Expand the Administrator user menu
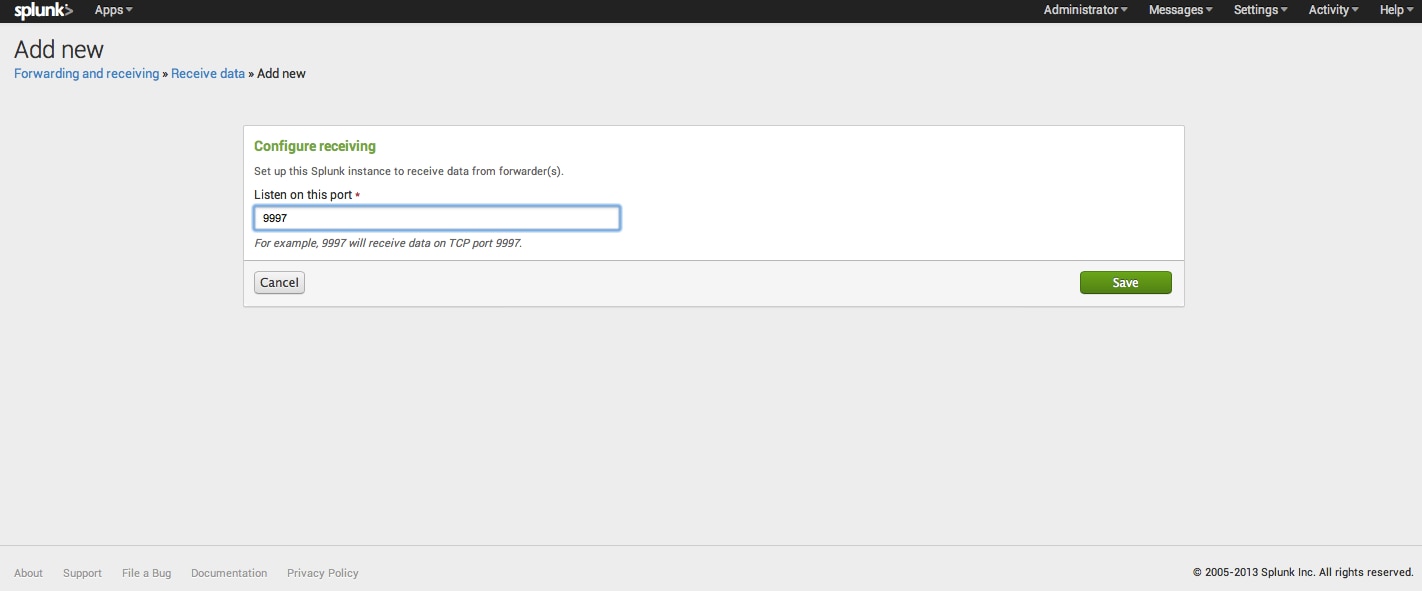The width and height of the screenshot is (1422, 591). pos(1085,10)
